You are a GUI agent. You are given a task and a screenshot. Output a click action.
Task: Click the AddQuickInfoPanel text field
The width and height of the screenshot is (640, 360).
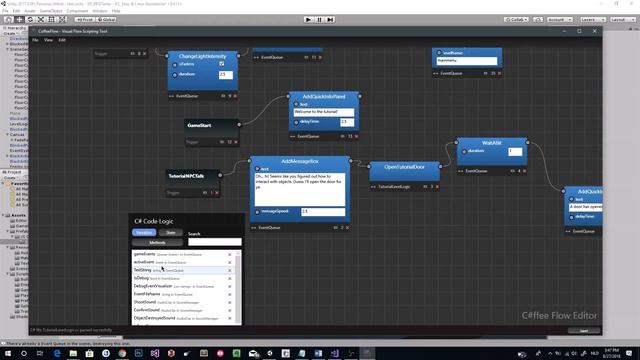pos(324,112)
